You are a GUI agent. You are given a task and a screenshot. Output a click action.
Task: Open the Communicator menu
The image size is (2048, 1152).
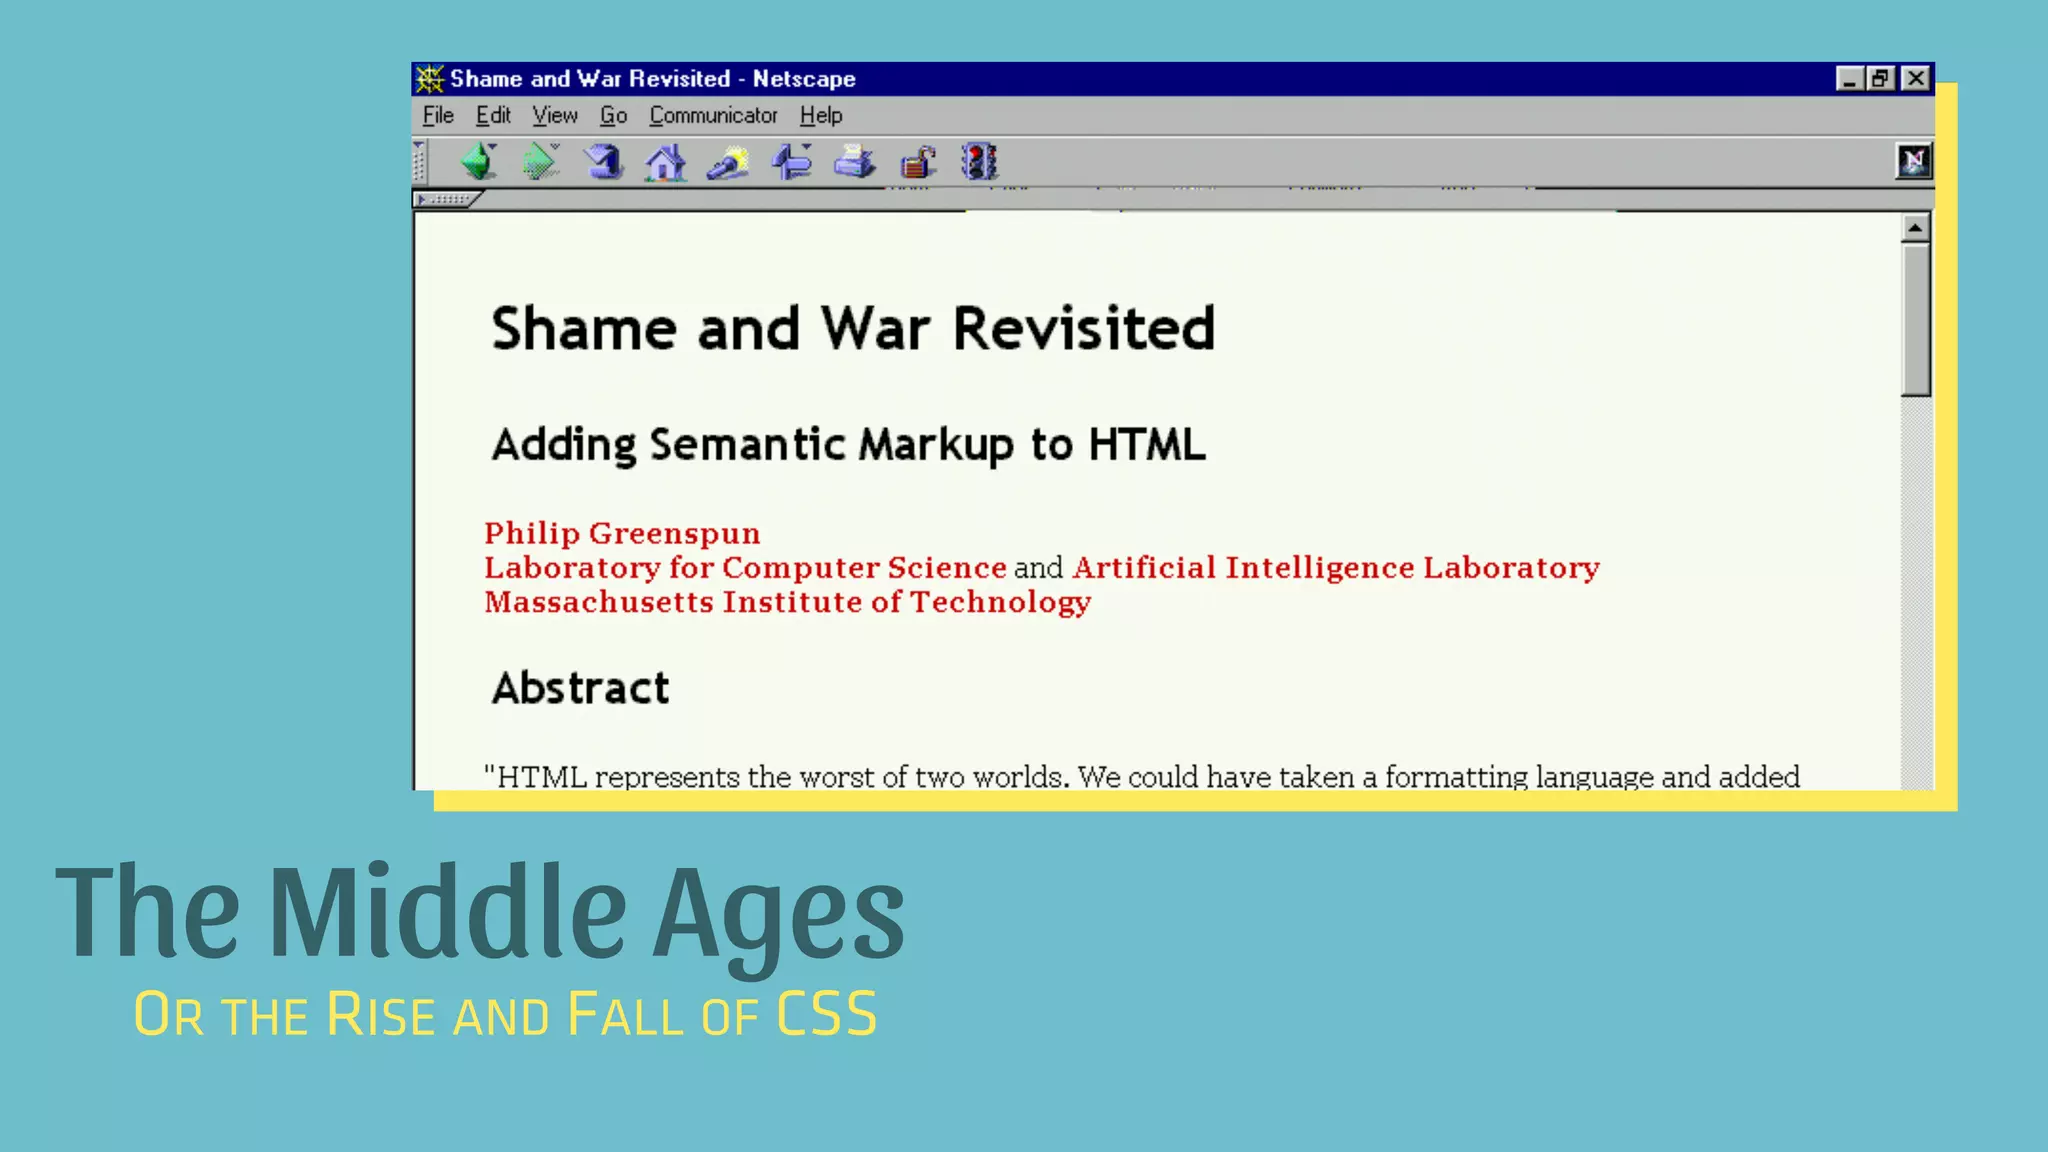pyautogui.click(x=713, y=116)
